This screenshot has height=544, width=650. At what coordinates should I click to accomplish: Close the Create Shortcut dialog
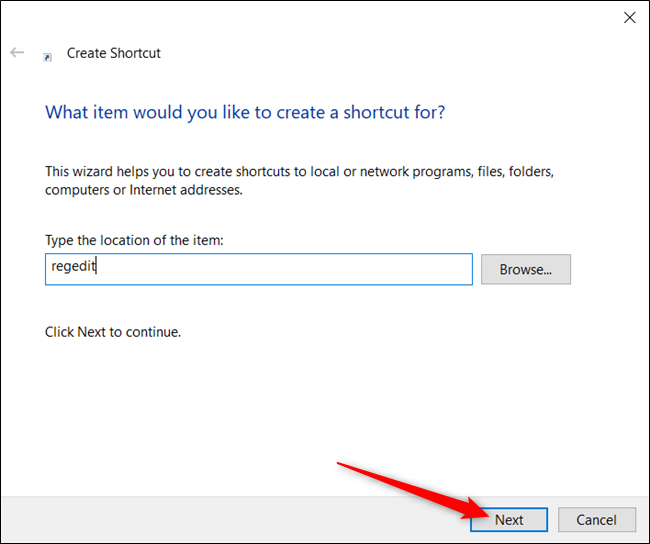tap(630, 17)
